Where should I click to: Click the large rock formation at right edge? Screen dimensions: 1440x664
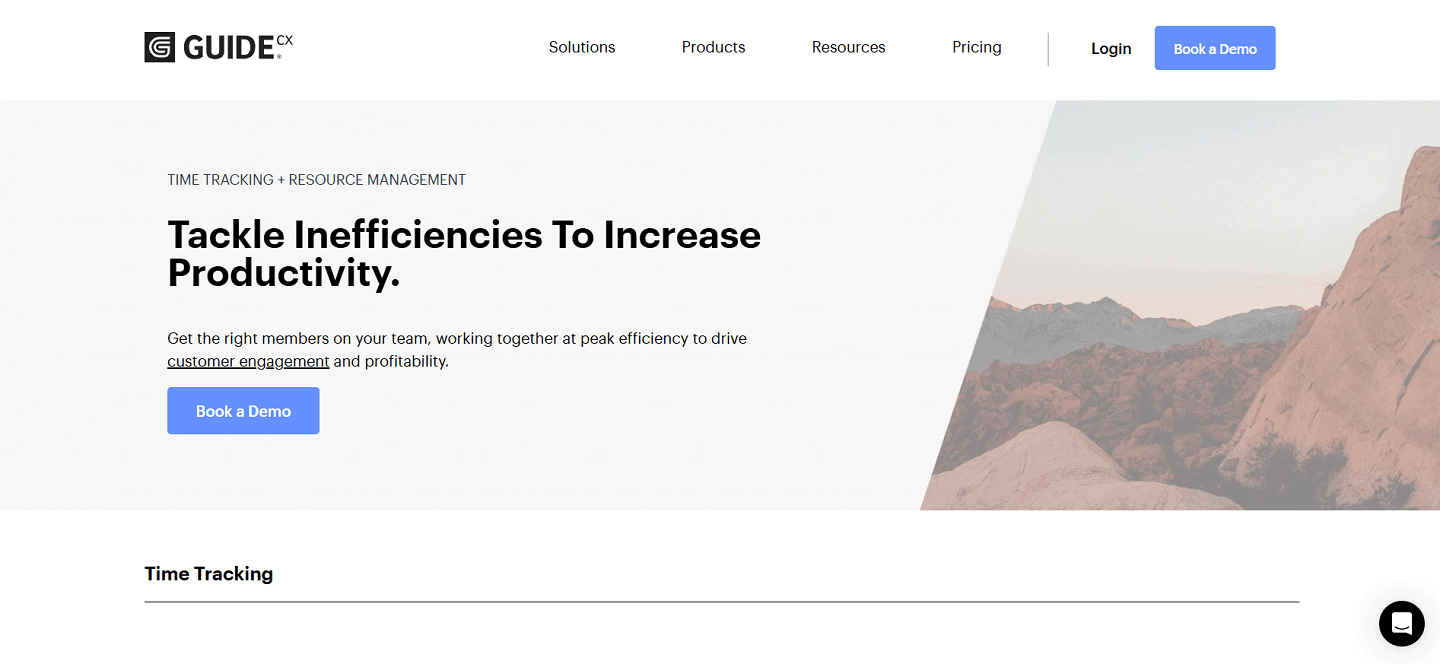pos(1360,340)
